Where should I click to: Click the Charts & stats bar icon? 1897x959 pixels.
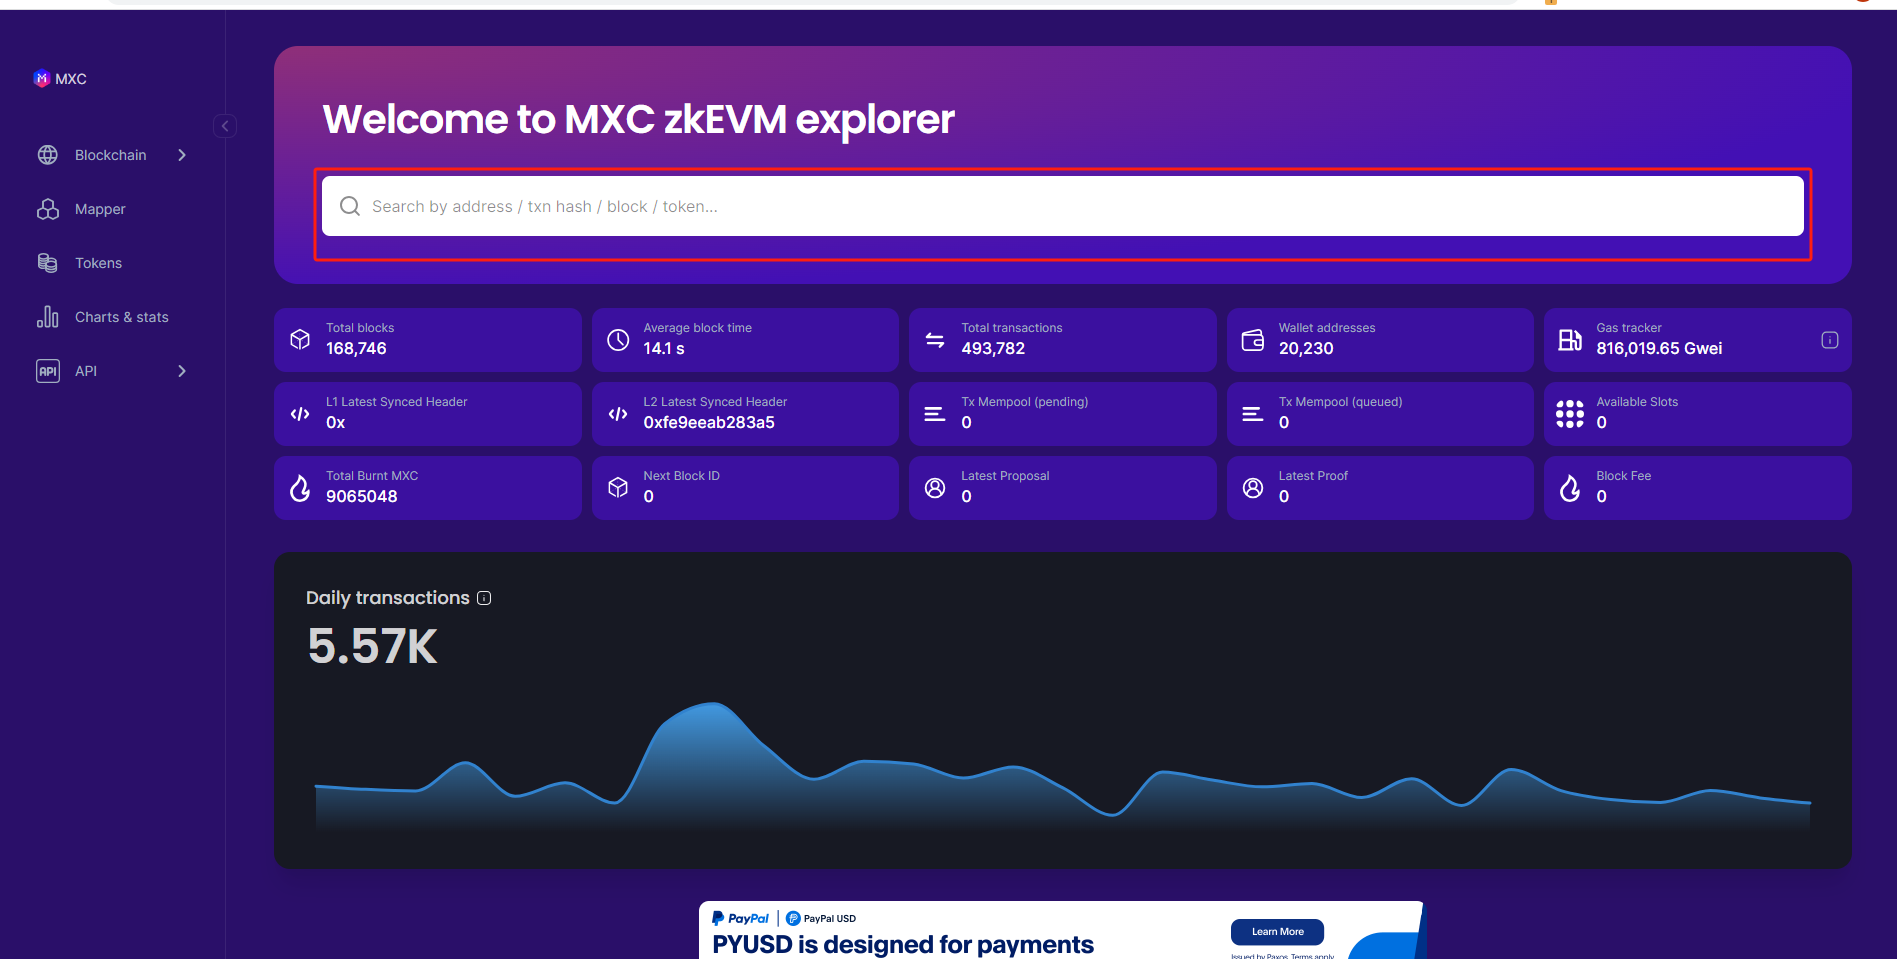point(47,317)
